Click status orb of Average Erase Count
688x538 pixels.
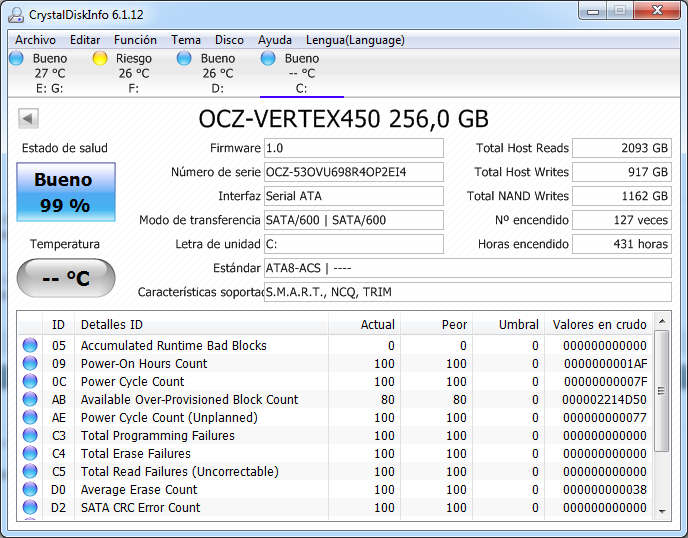[x=30, y=489]
